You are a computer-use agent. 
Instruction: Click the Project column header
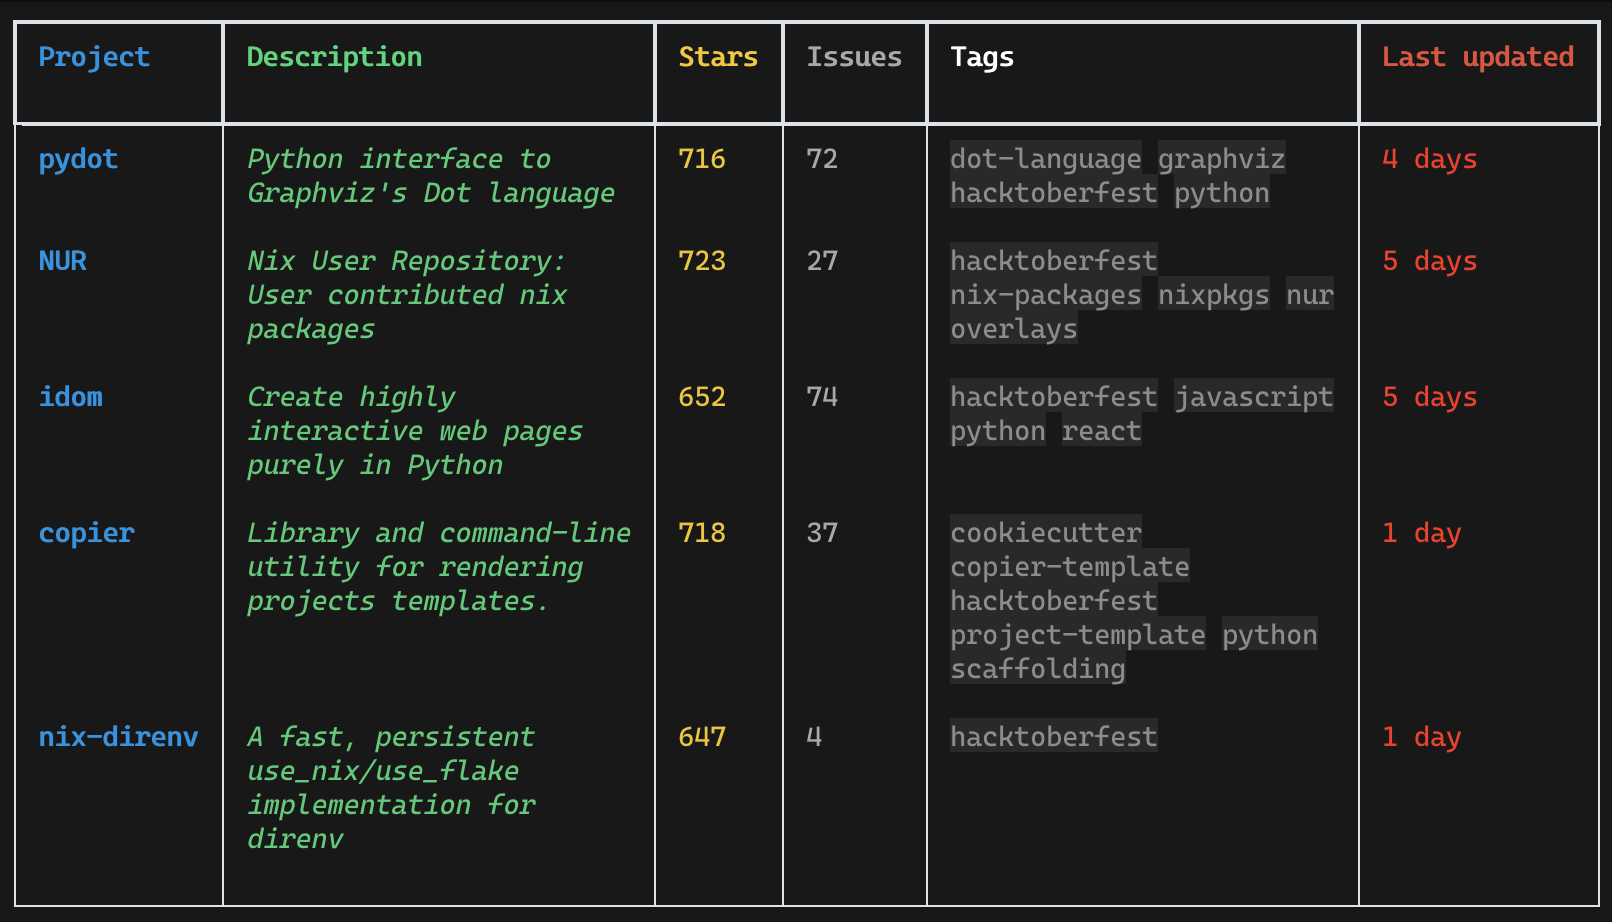pyautogui.click(x=94, y=57)
